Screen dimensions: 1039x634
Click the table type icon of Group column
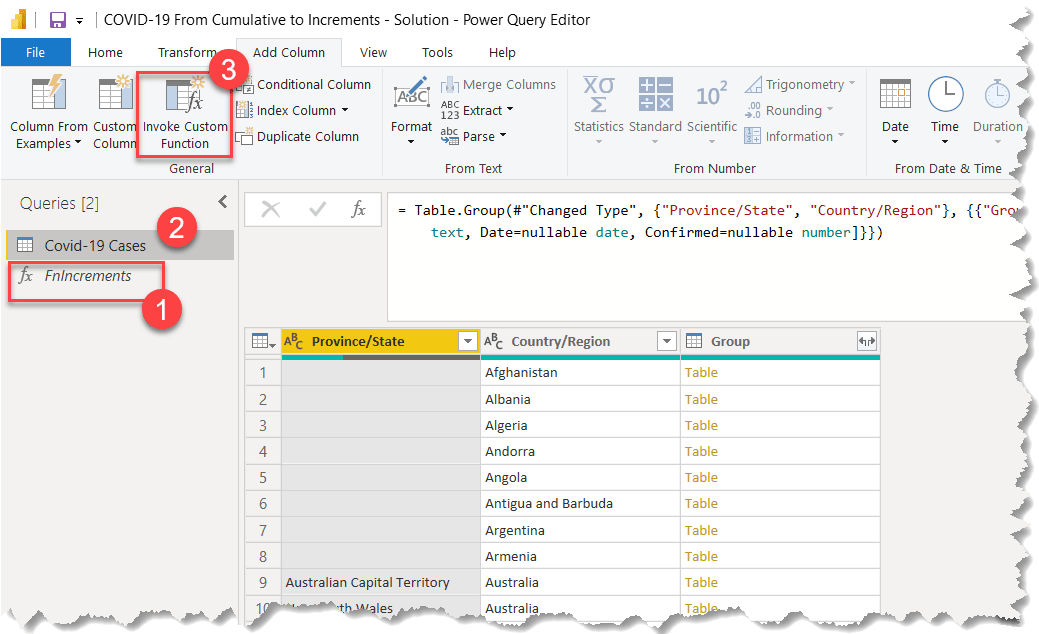[x=694, y=341]
